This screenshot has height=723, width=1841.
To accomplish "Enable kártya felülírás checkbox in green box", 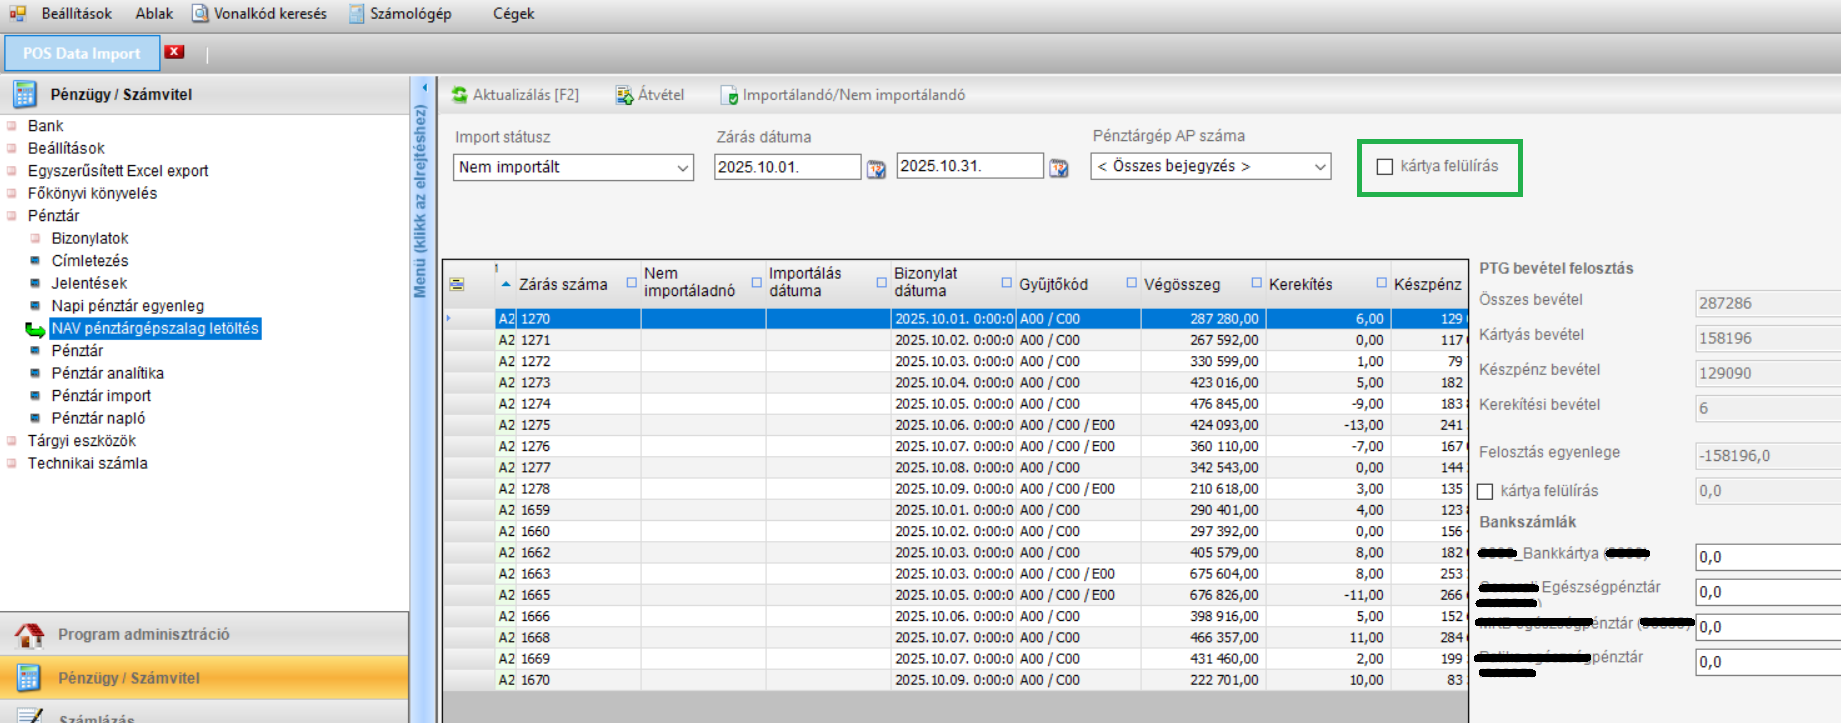I will tap(1385, 167).
